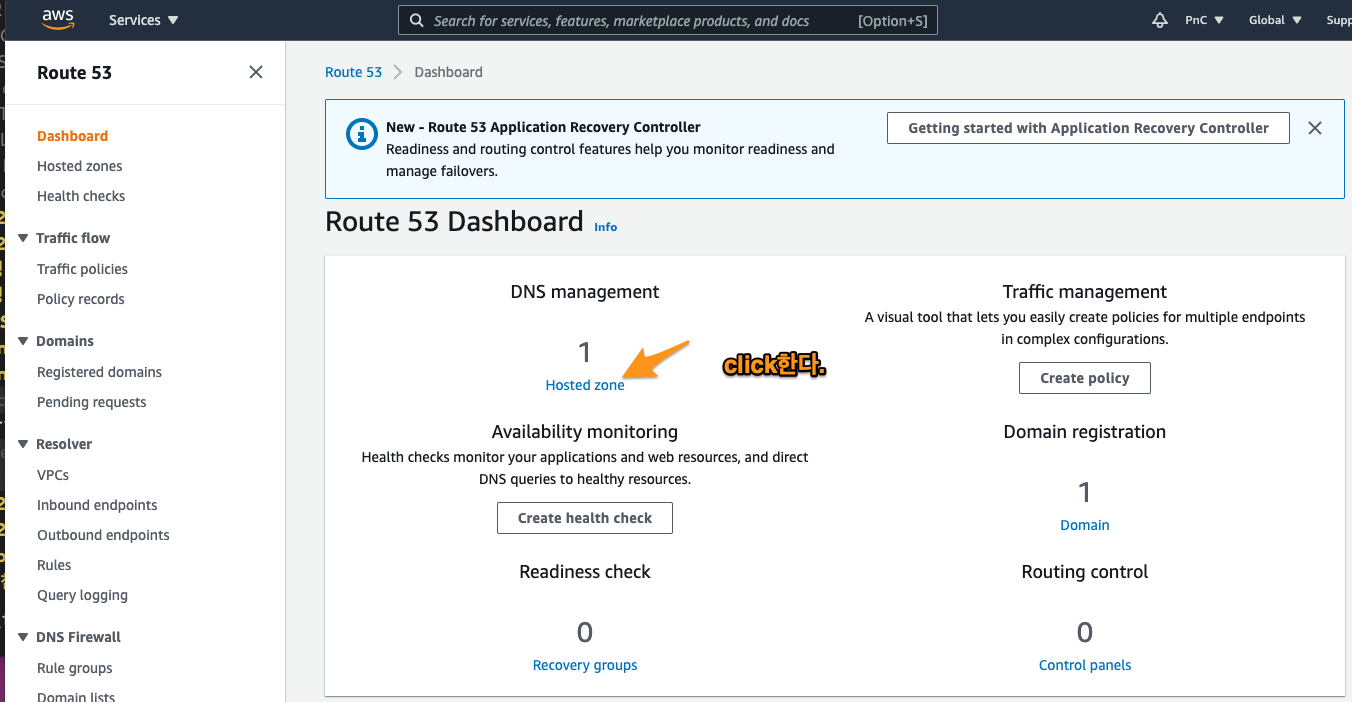
Task: Click the AWS logo home icon
Action: 59,20
